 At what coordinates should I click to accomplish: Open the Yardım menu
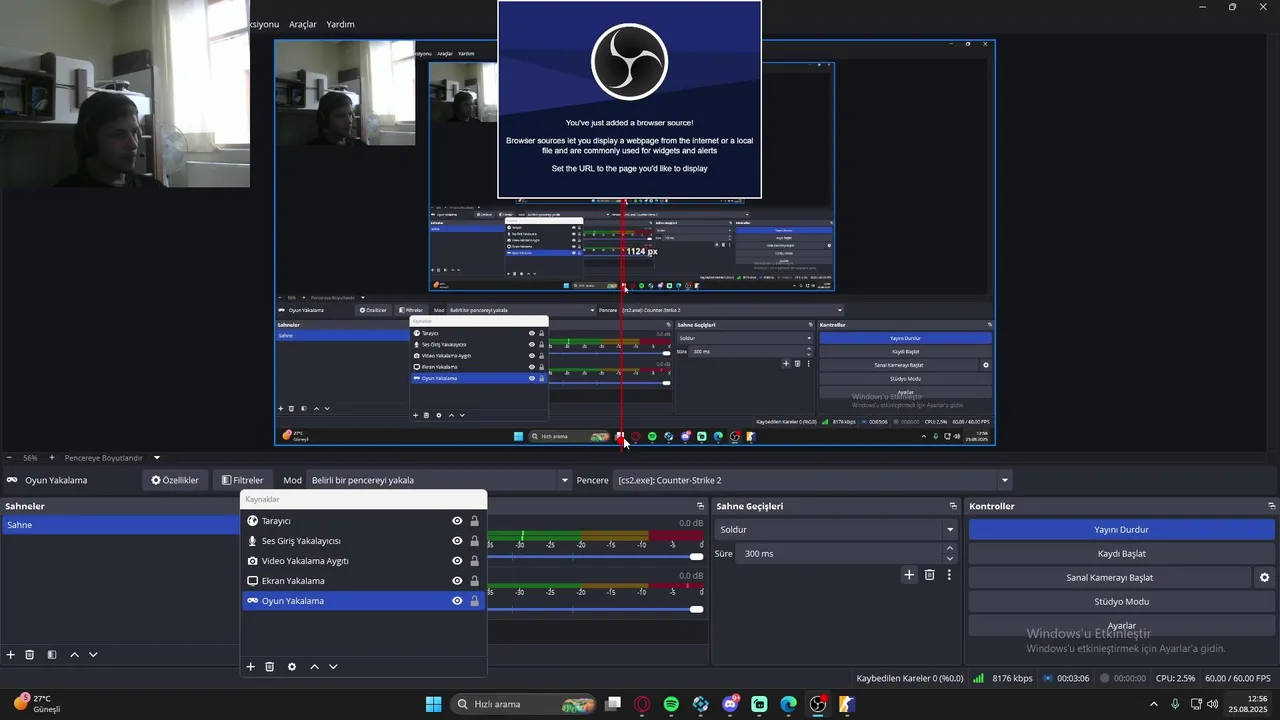341,24
